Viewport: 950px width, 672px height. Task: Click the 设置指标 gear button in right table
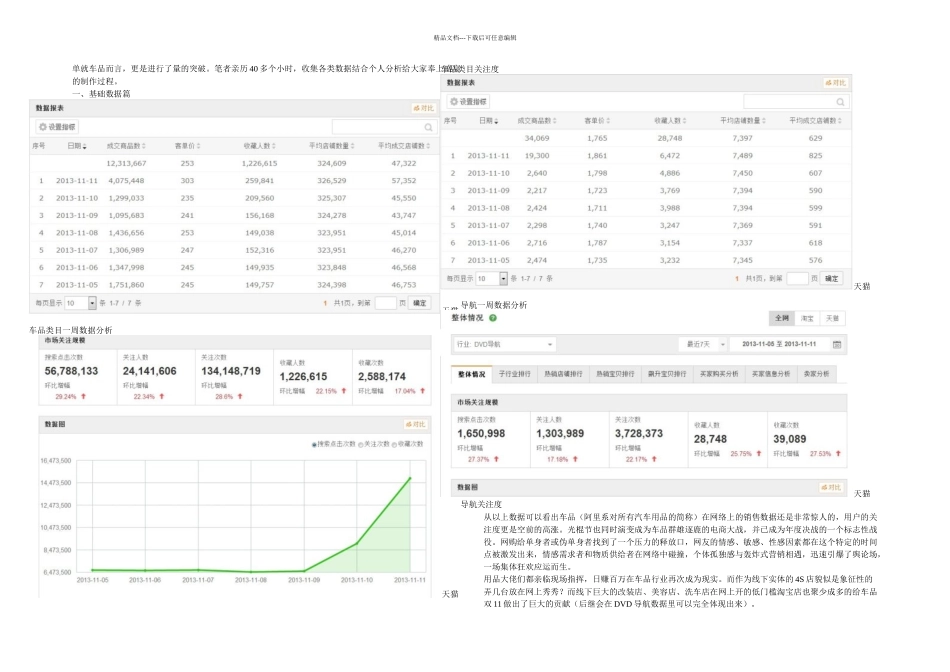pos(469,102)
